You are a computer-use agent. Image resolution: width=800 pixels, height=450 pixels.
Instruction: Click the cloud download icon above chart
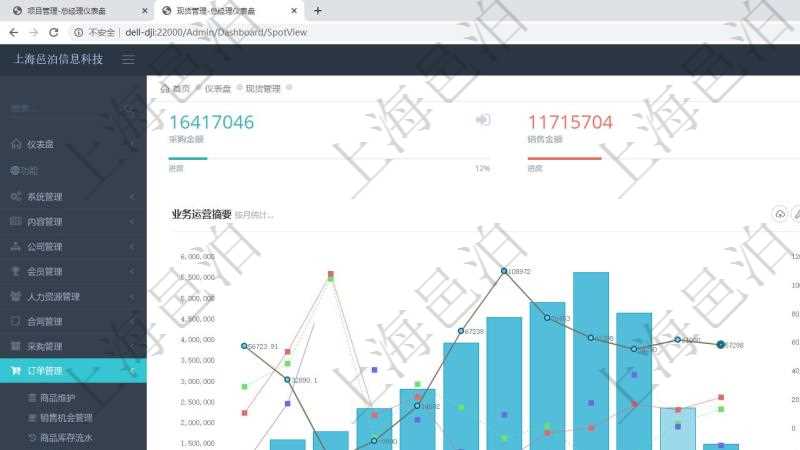click(x=780, y=214)
